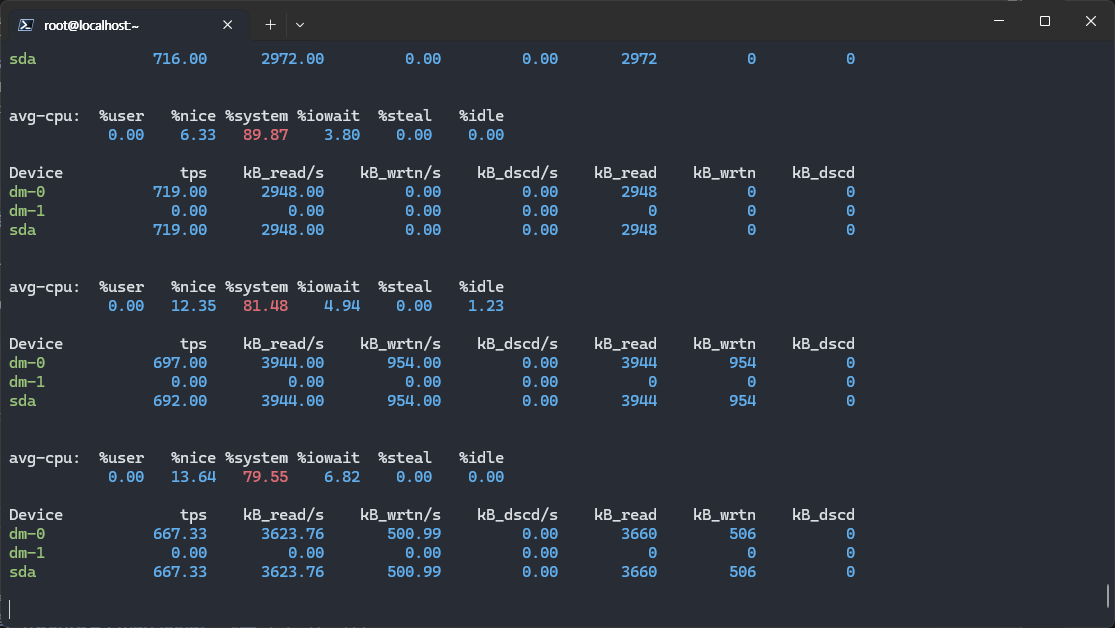Open a new terminal tab

coord(270,24)
